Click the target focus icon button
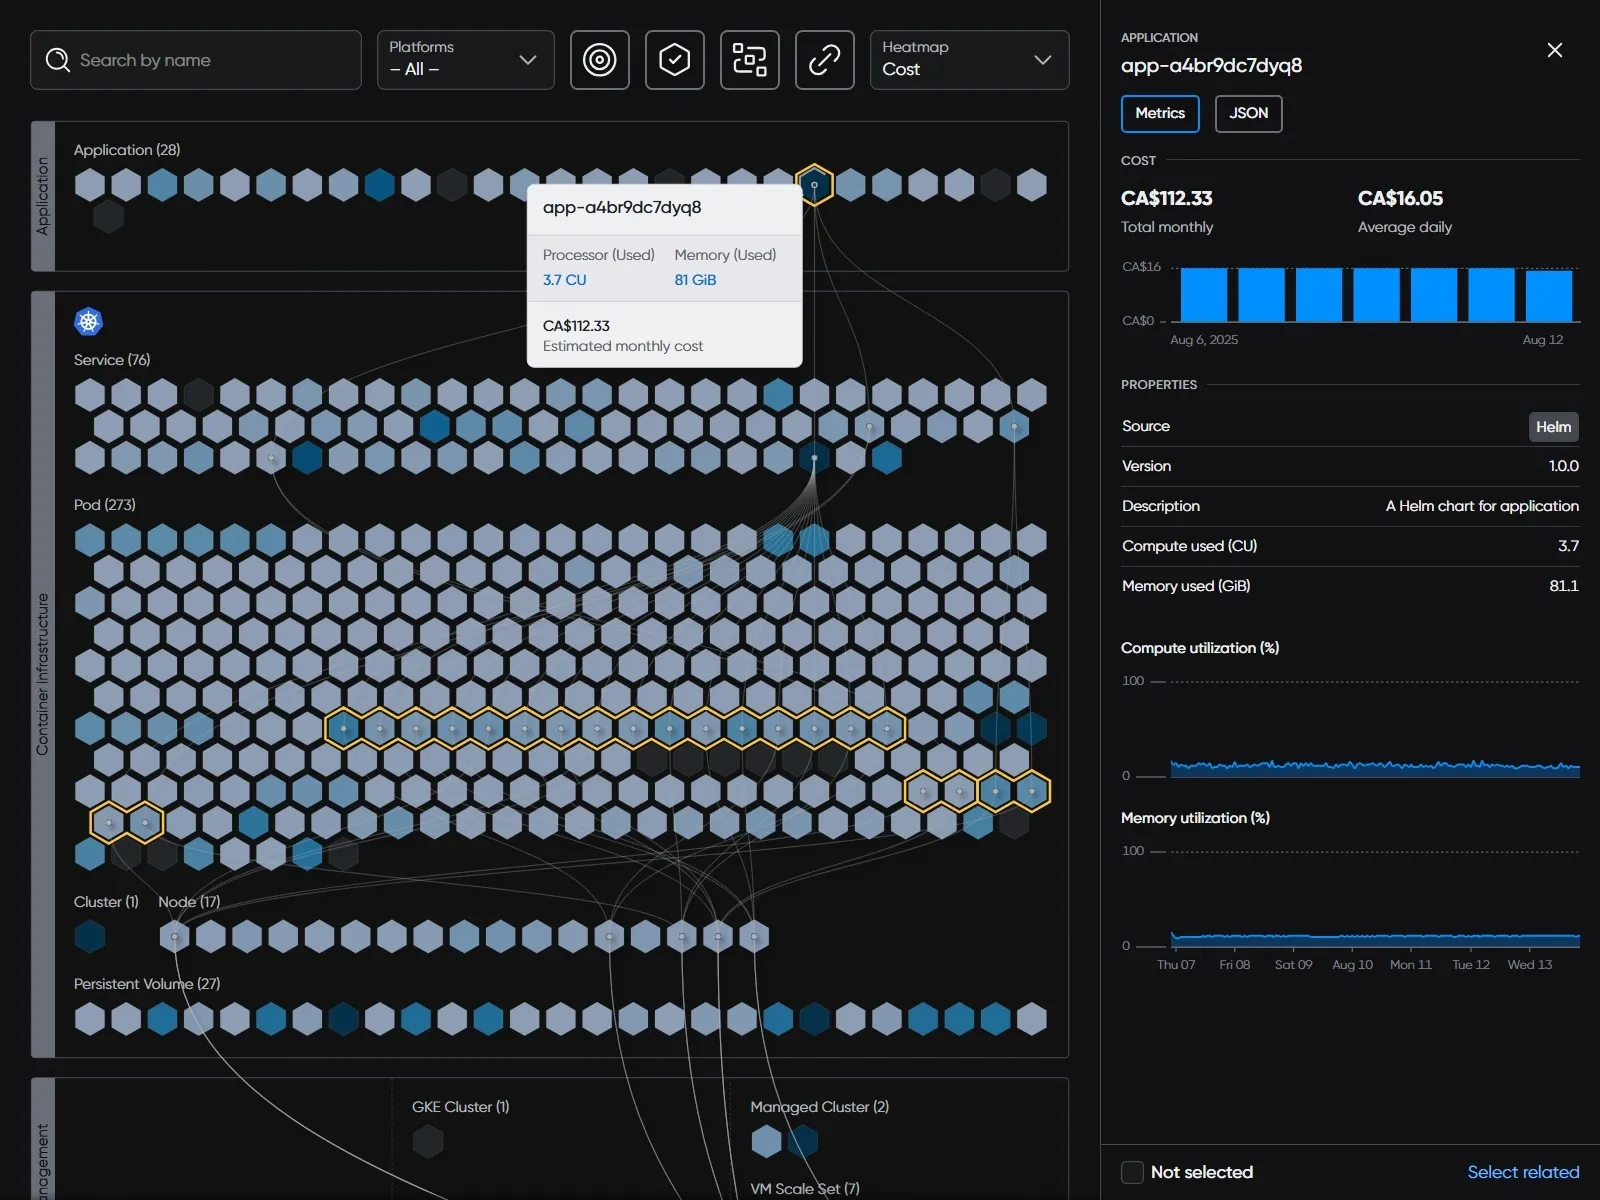This screenshot has width=1600, height=1200. (x=599, y=60)
